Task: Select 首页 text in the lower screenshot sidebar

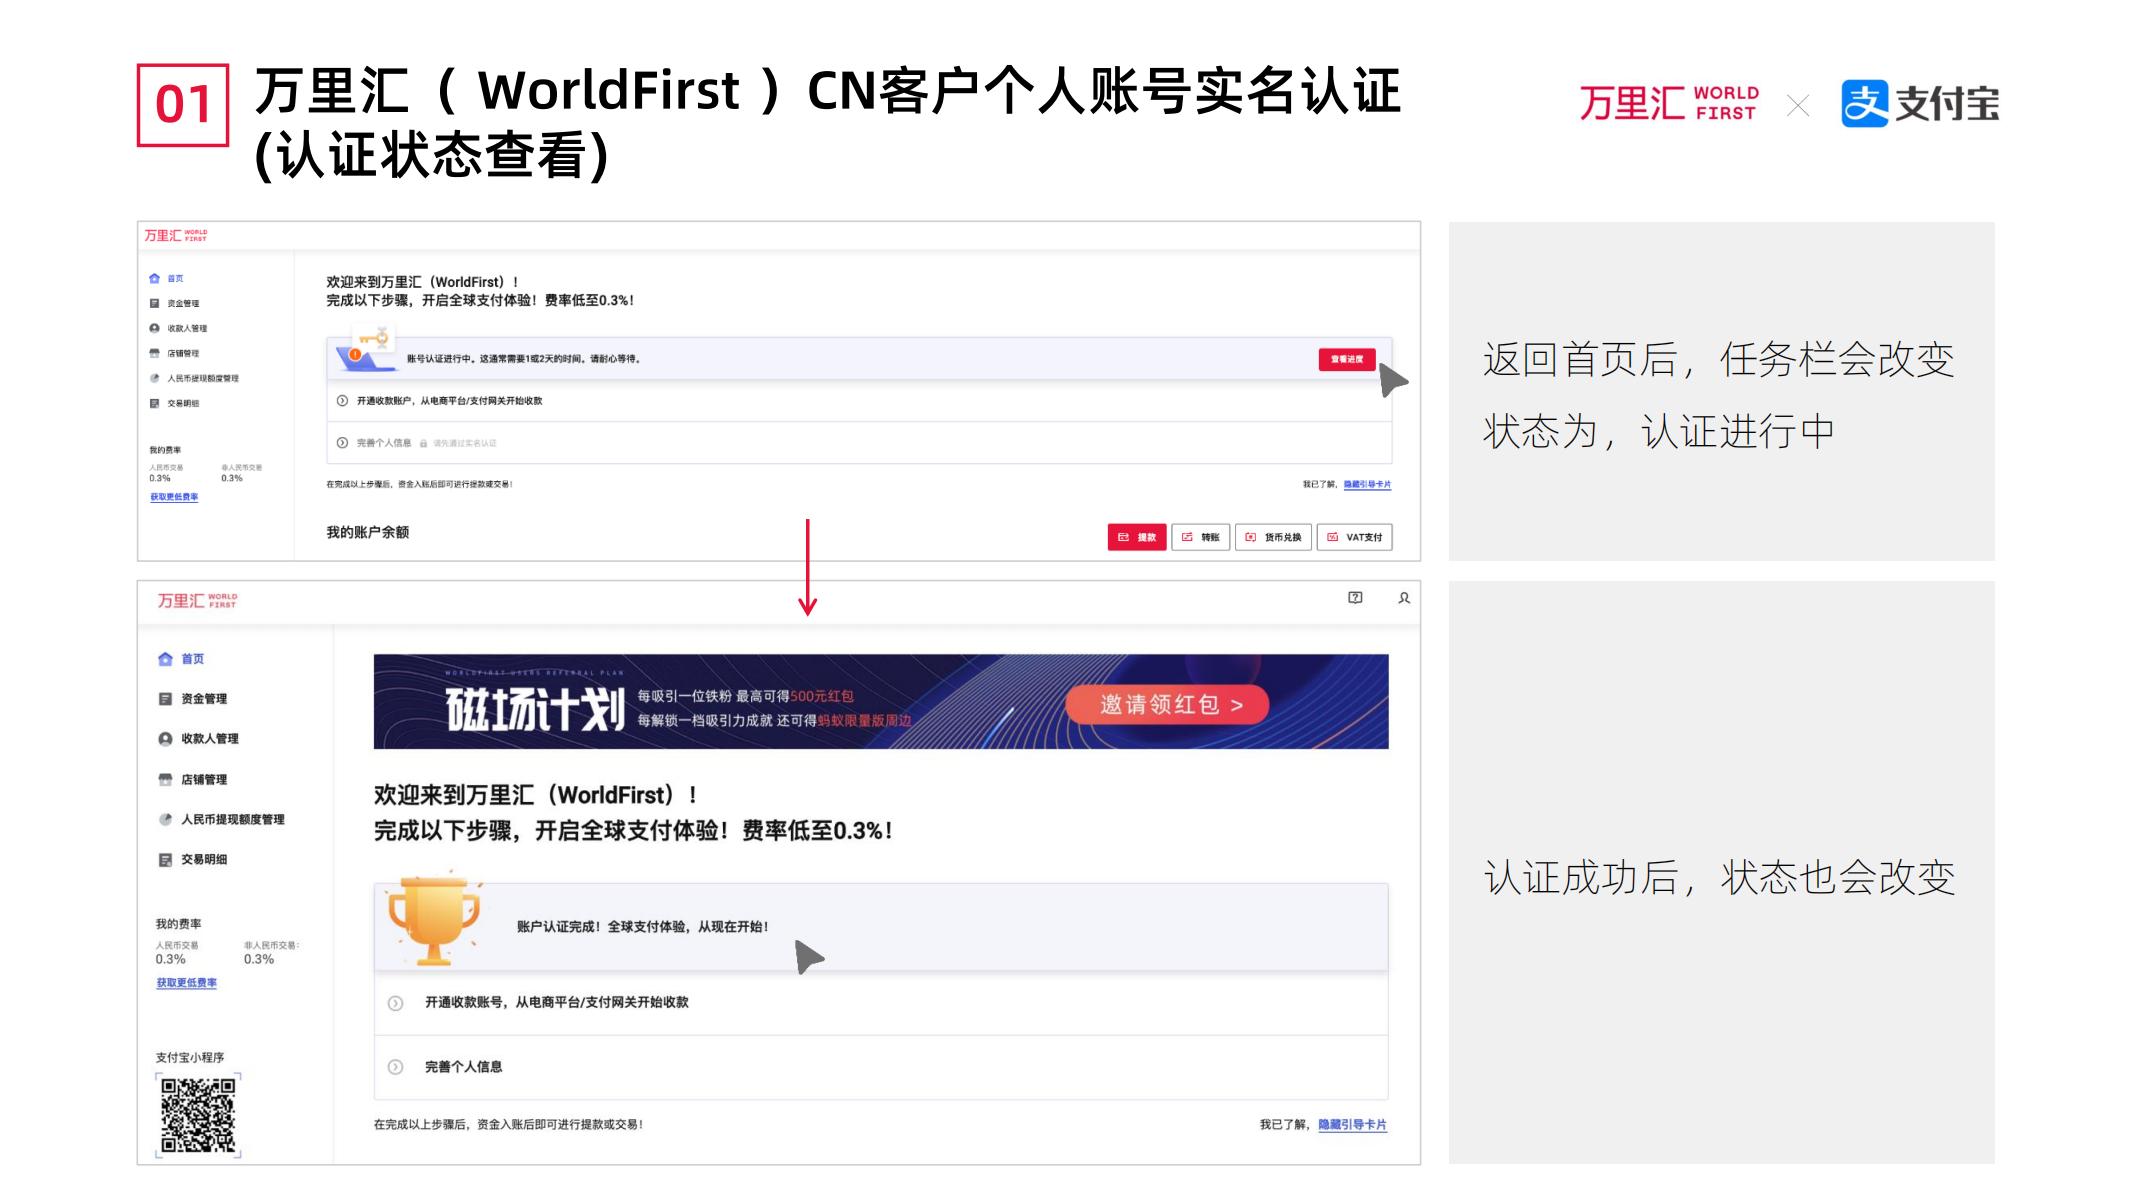Action: (193, 659)
